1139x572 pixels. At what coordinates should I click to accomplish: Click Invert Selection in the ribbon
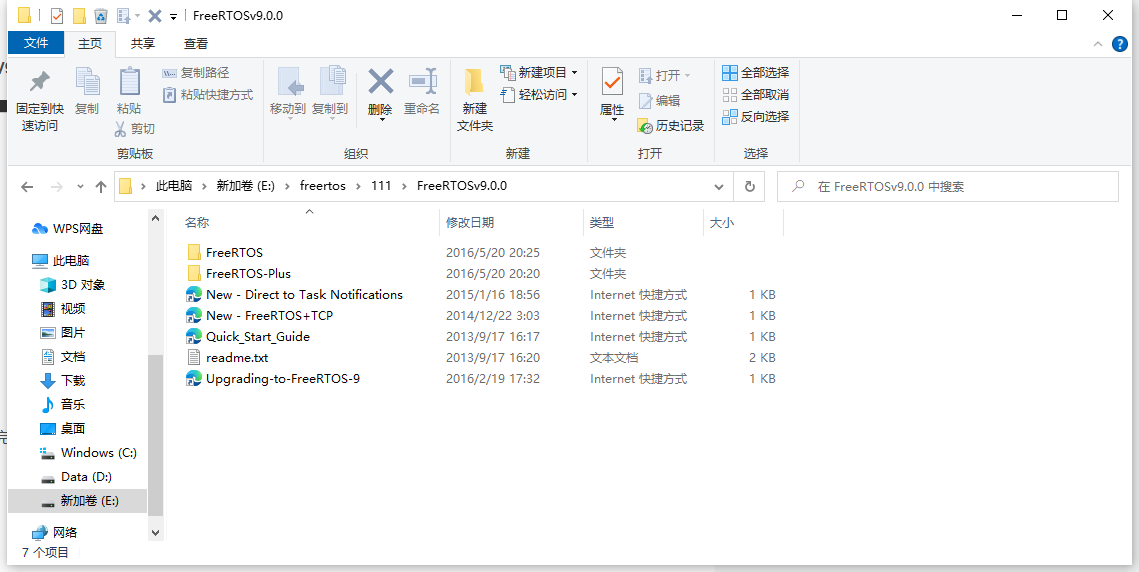tap(755, 116)
